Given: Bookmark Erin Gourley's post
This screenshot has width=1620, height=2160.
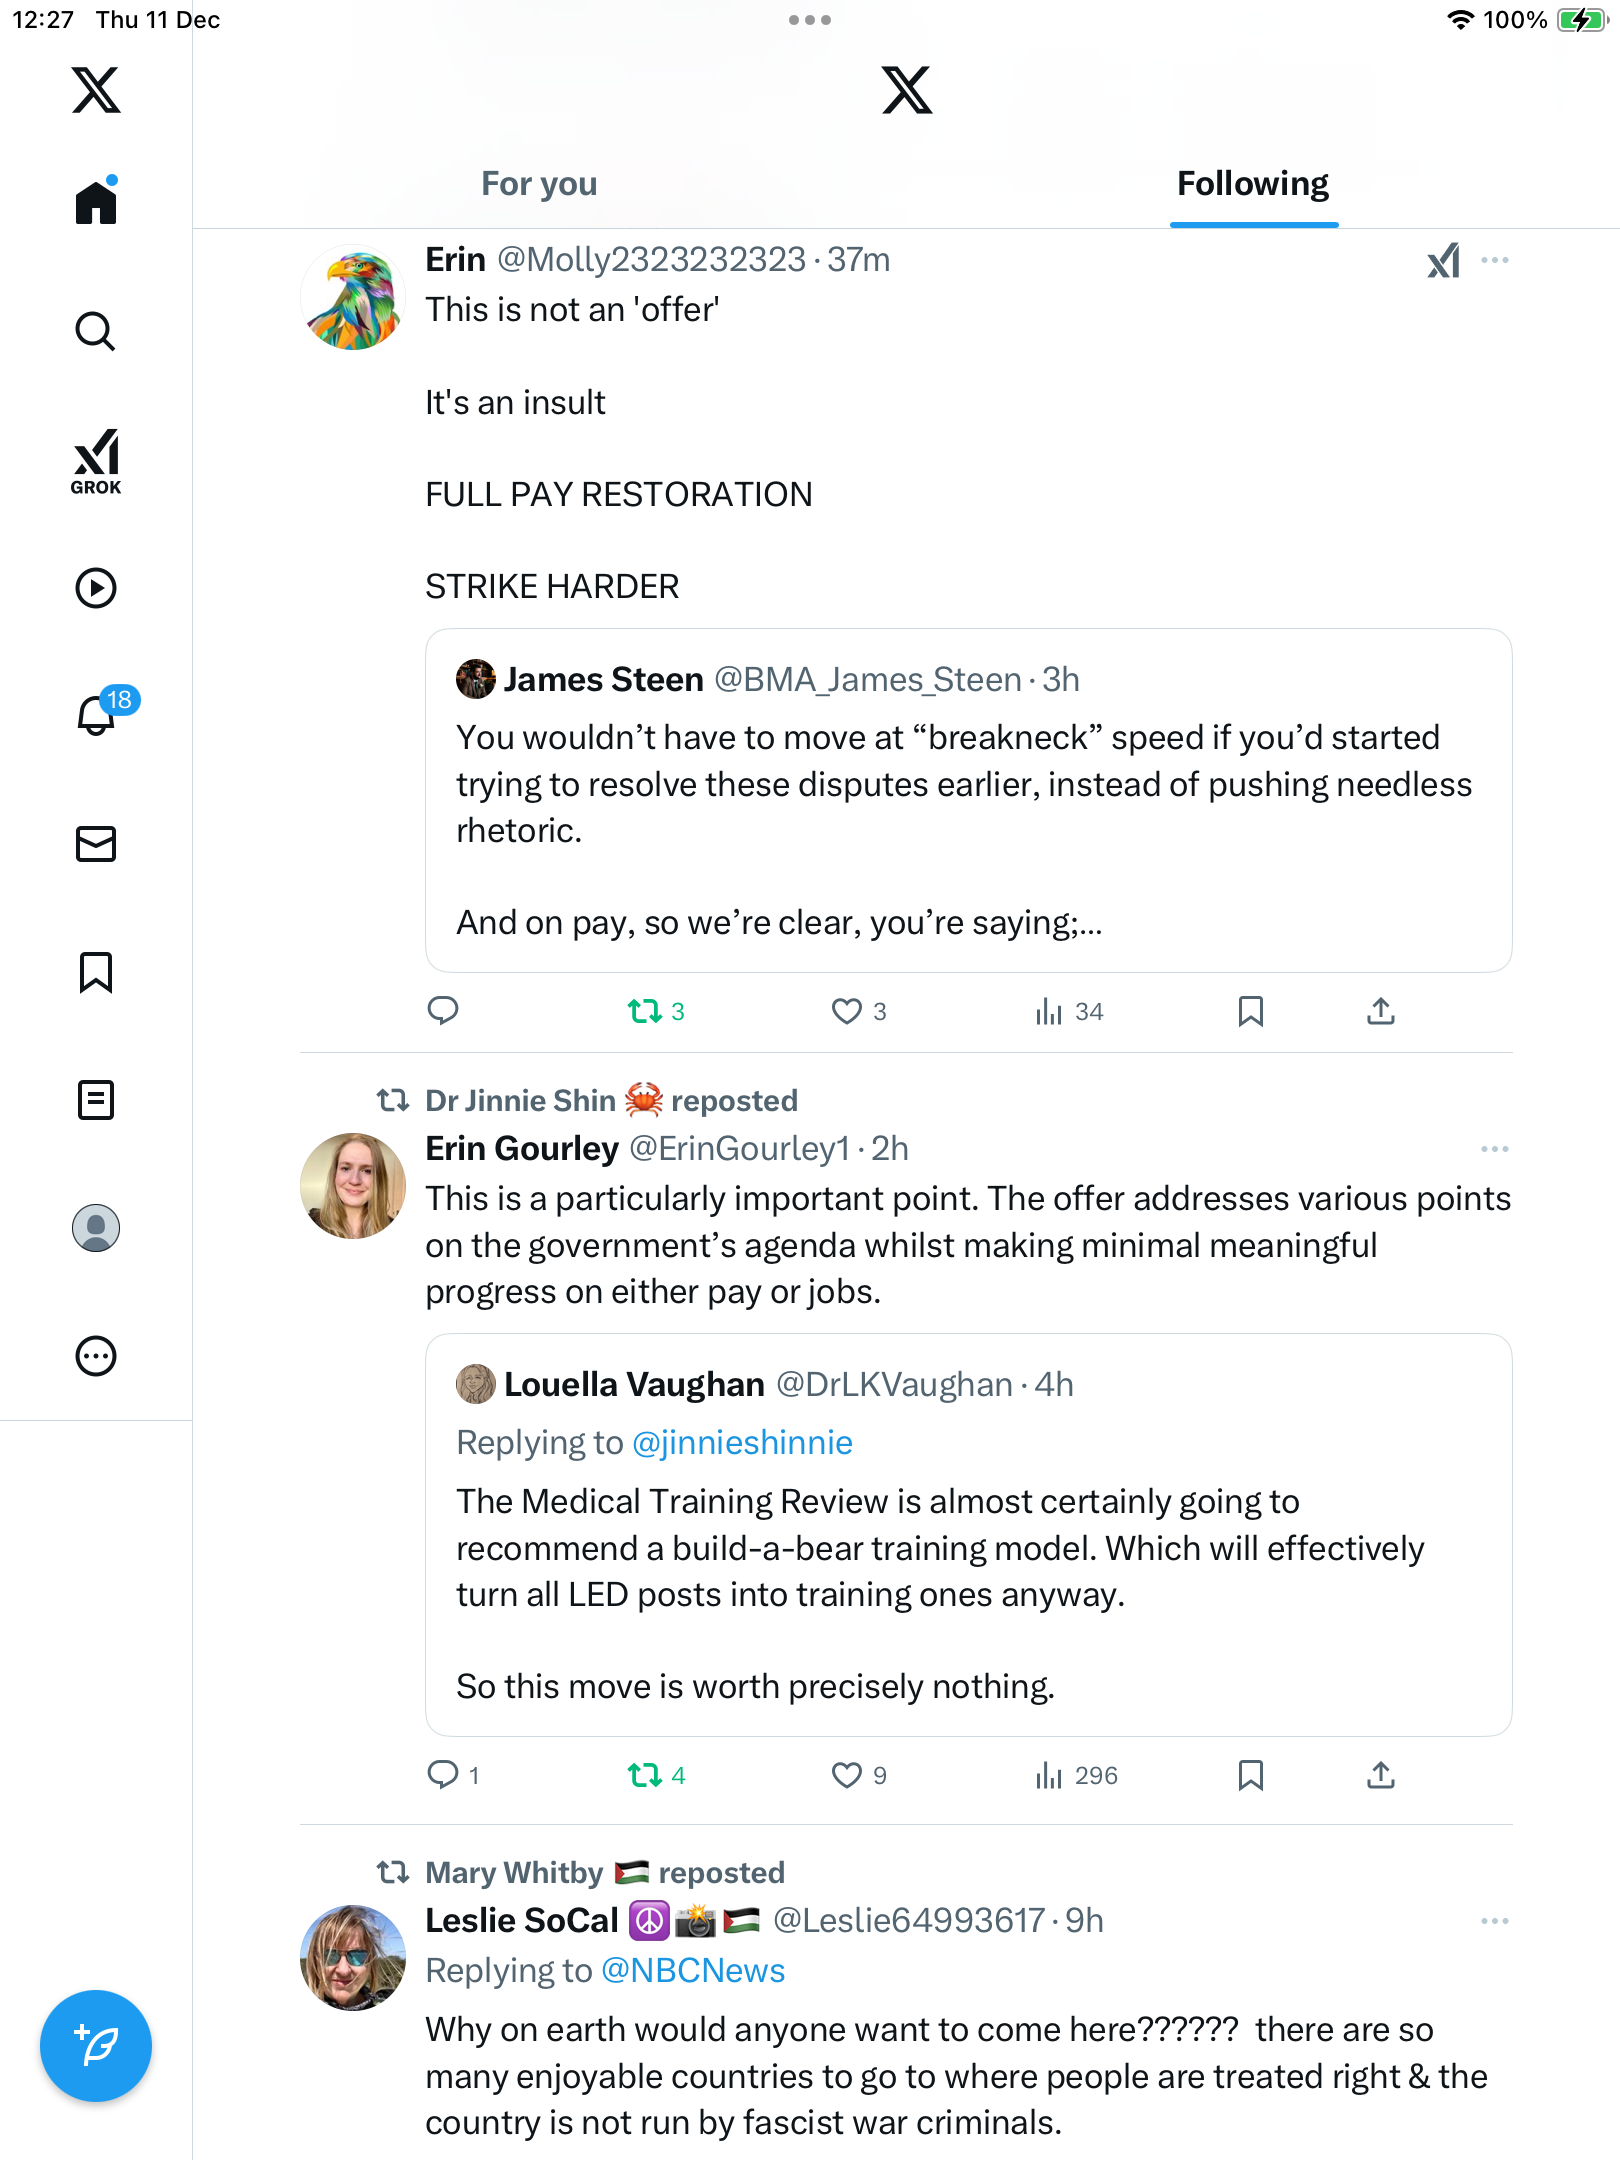Looking at the screenshot, I should click(x=1250, y=1775).
